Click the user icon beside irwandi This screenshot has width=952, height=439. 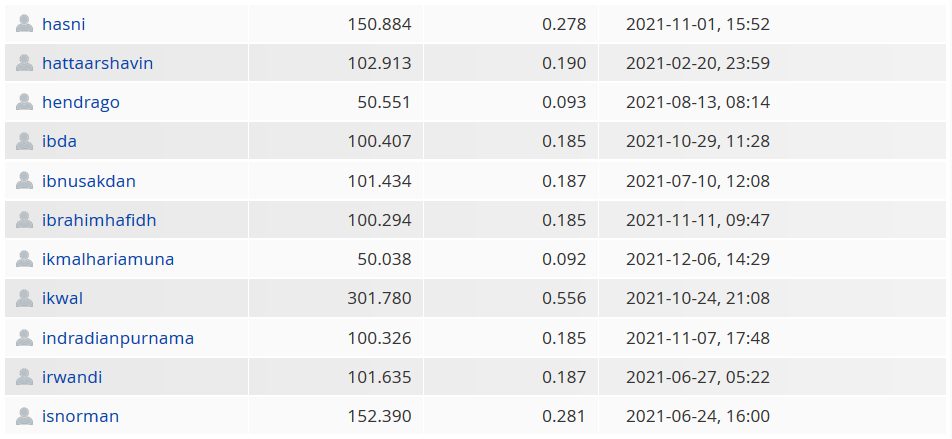(x=24, y=377)
